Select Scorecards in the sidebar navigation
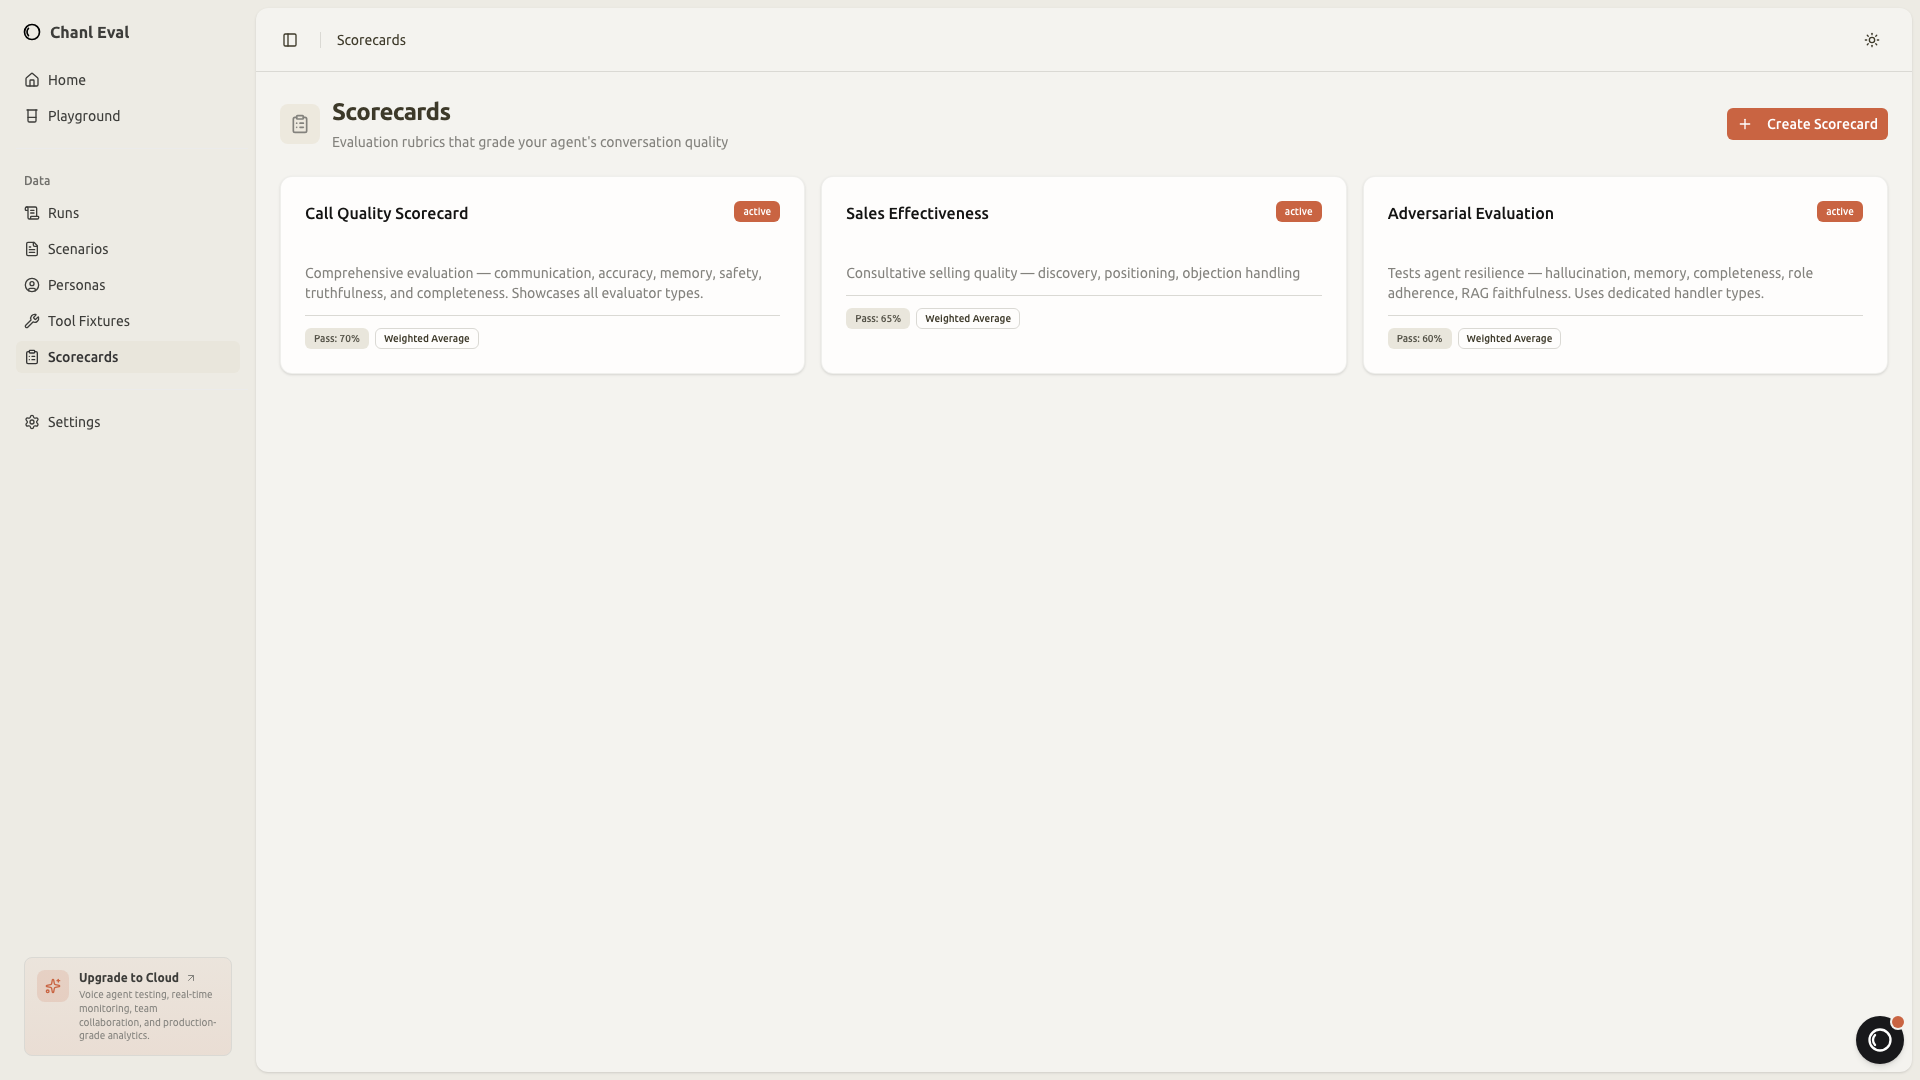The height and width of the screenshot is (1080, 1920). (x=84, y=357)
